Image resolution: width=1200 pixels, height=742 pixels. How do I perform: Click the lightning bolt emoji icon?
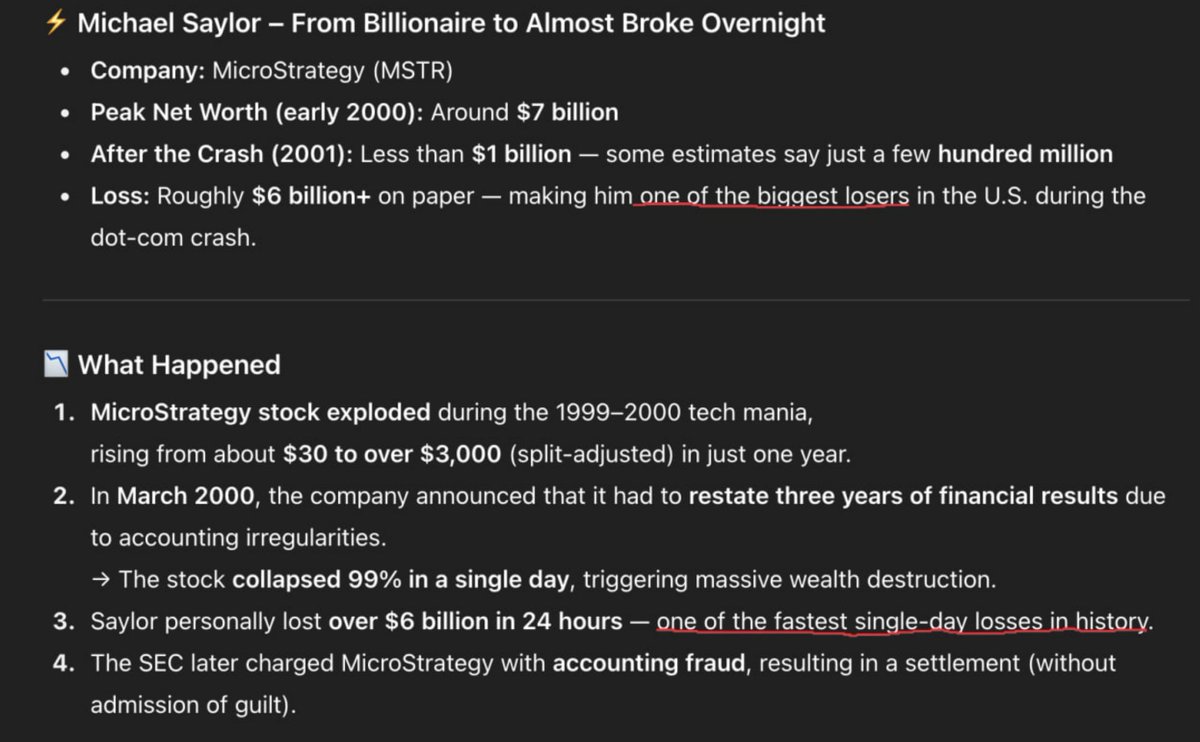(x=57, y=24)
